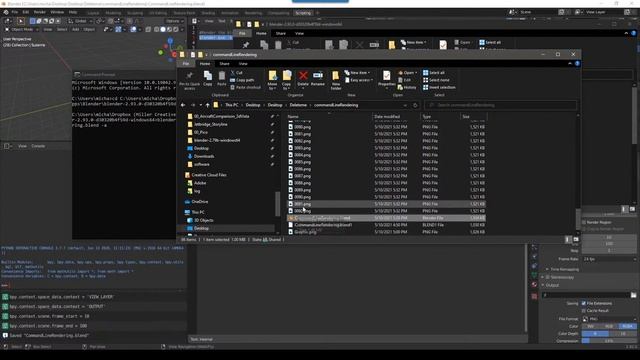Click the refresh icon next to address bar
Viewport: 640px width, 360px height.
click(x=415, y=105)
